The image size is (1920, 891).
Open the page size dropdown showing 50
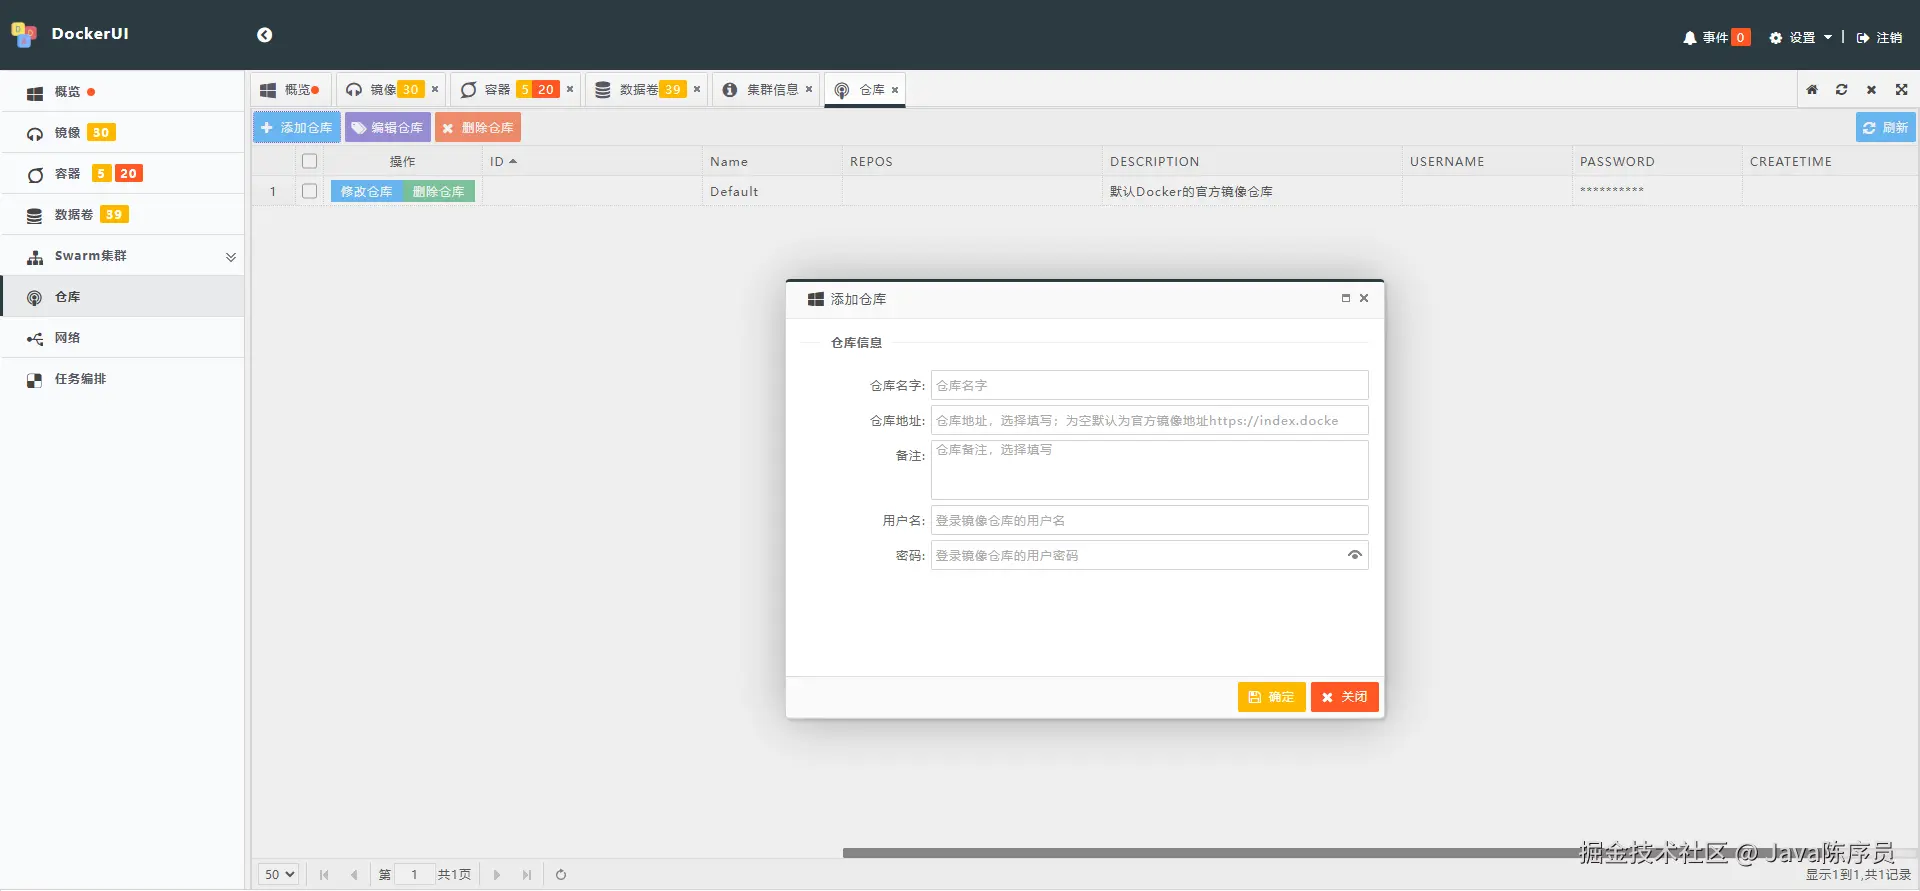click(279, 875)
